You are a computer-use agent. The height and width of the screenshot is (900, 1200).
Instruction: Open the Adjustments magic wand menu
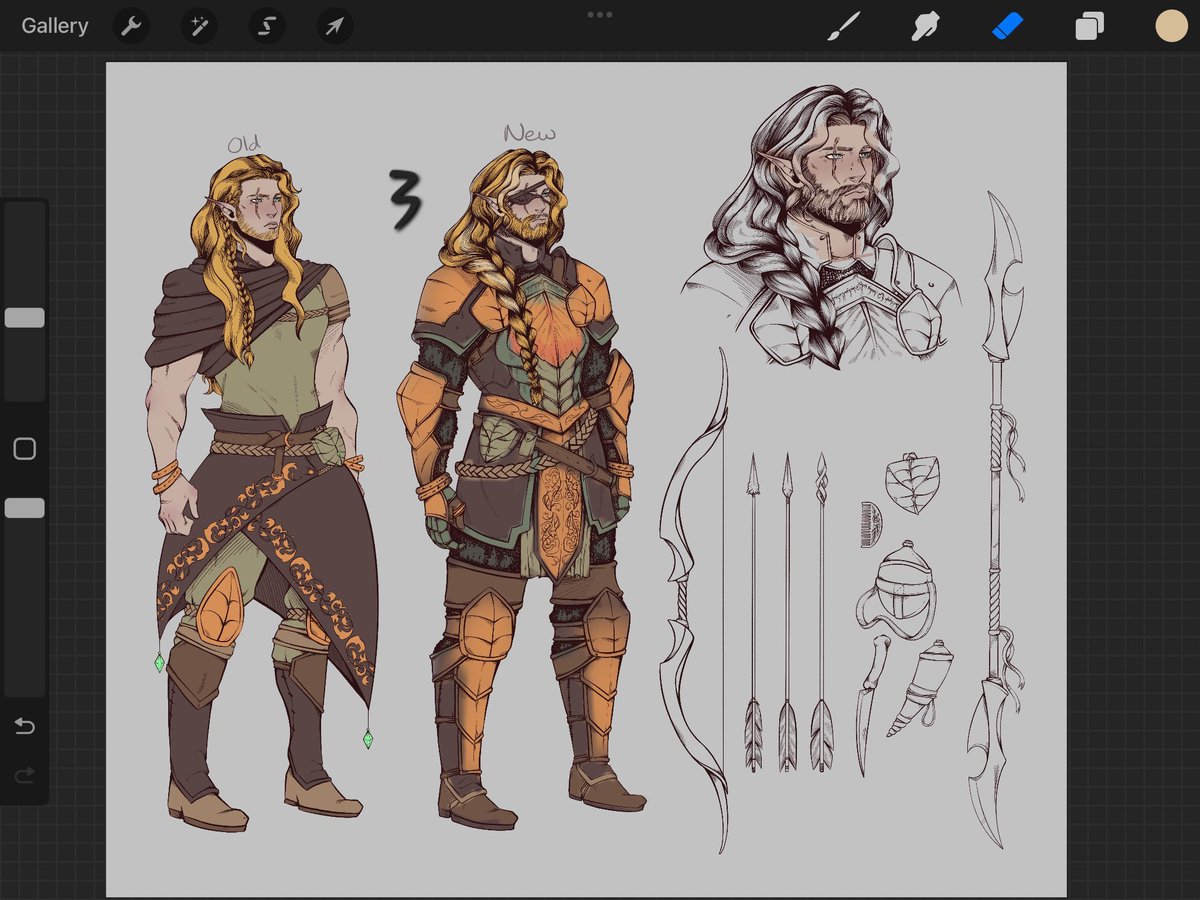[199, 26]
